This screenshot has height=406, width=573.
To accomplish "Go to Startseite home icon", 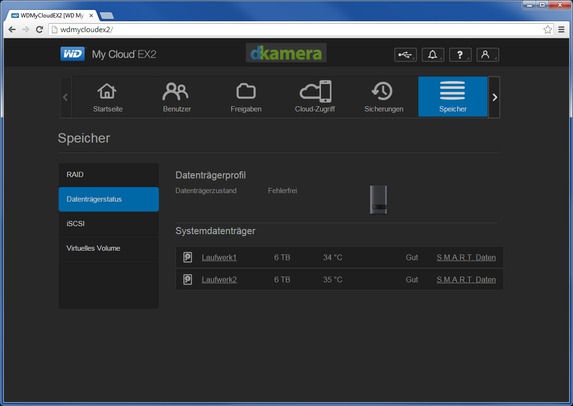I will [107, 97].
